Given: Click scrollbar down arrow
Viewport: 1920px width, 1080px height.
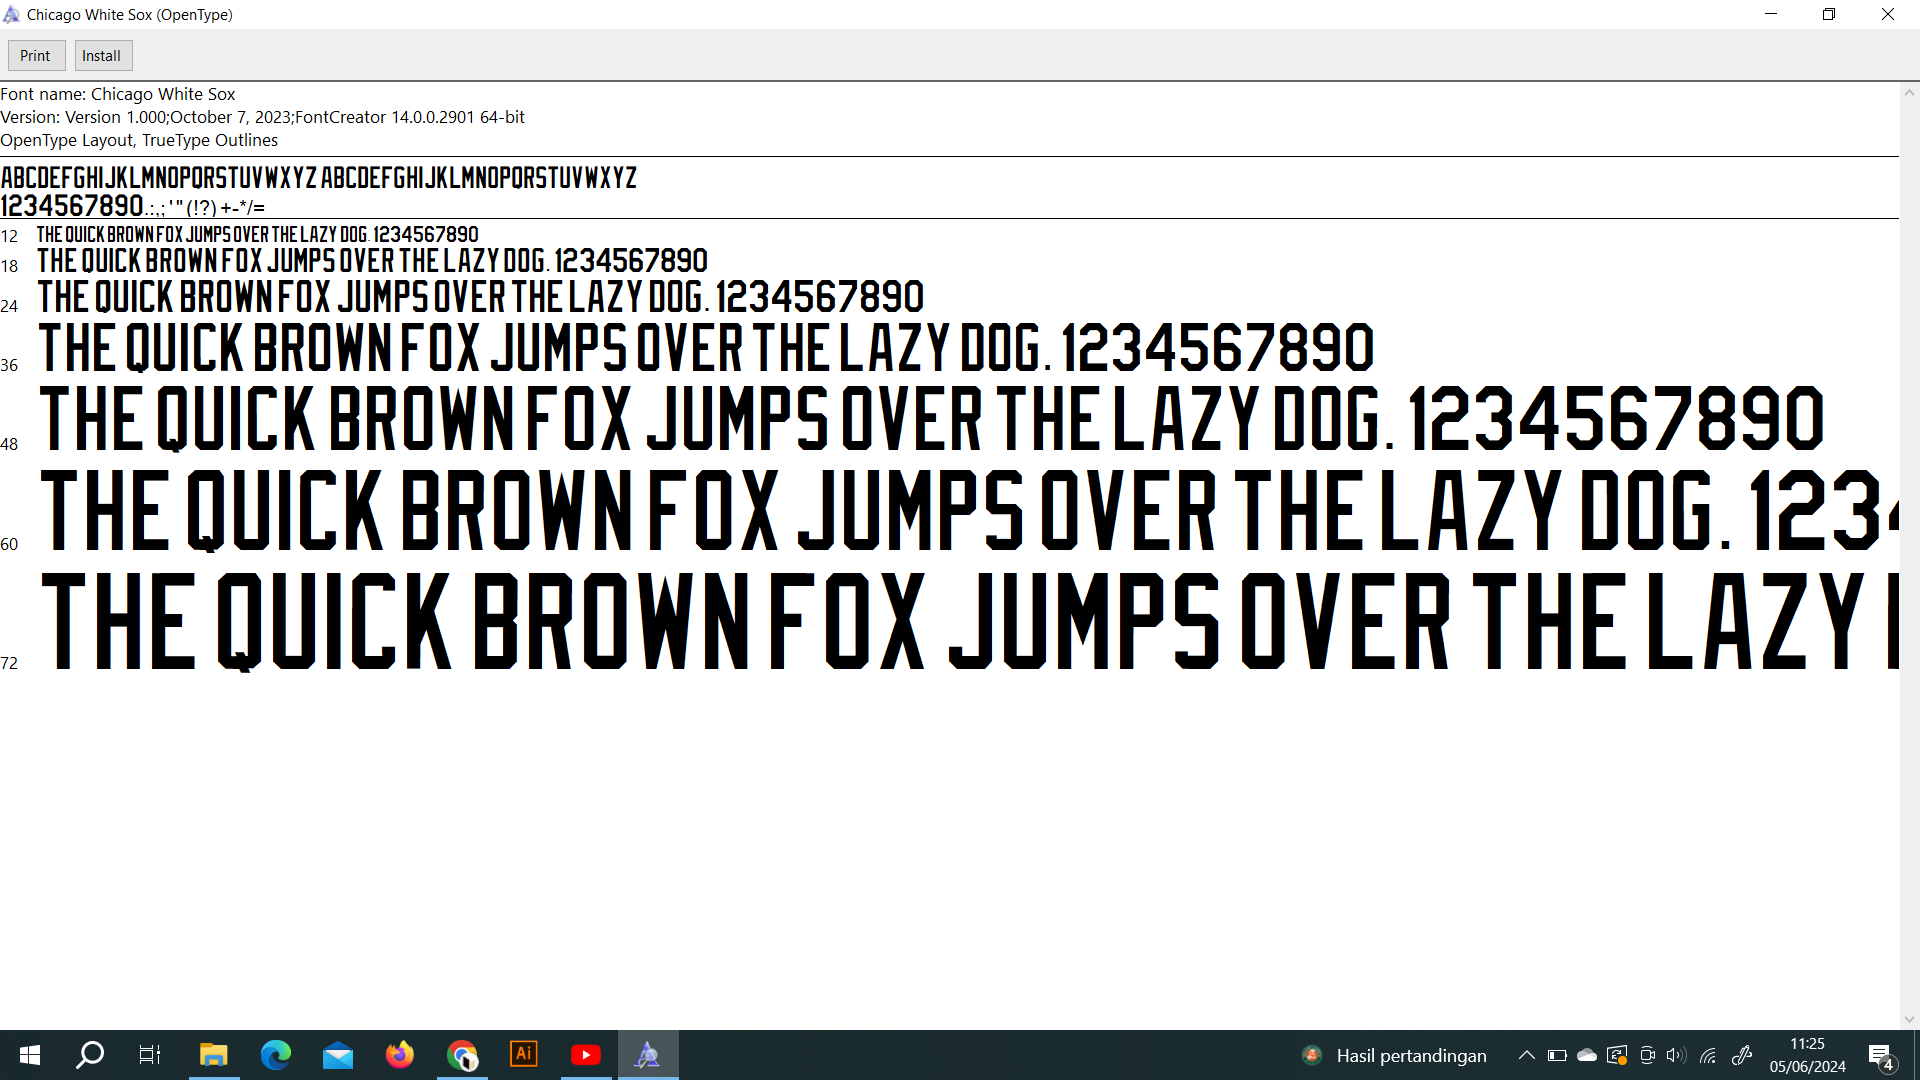Looking at the screenshot, I should coord(1909,1019).
